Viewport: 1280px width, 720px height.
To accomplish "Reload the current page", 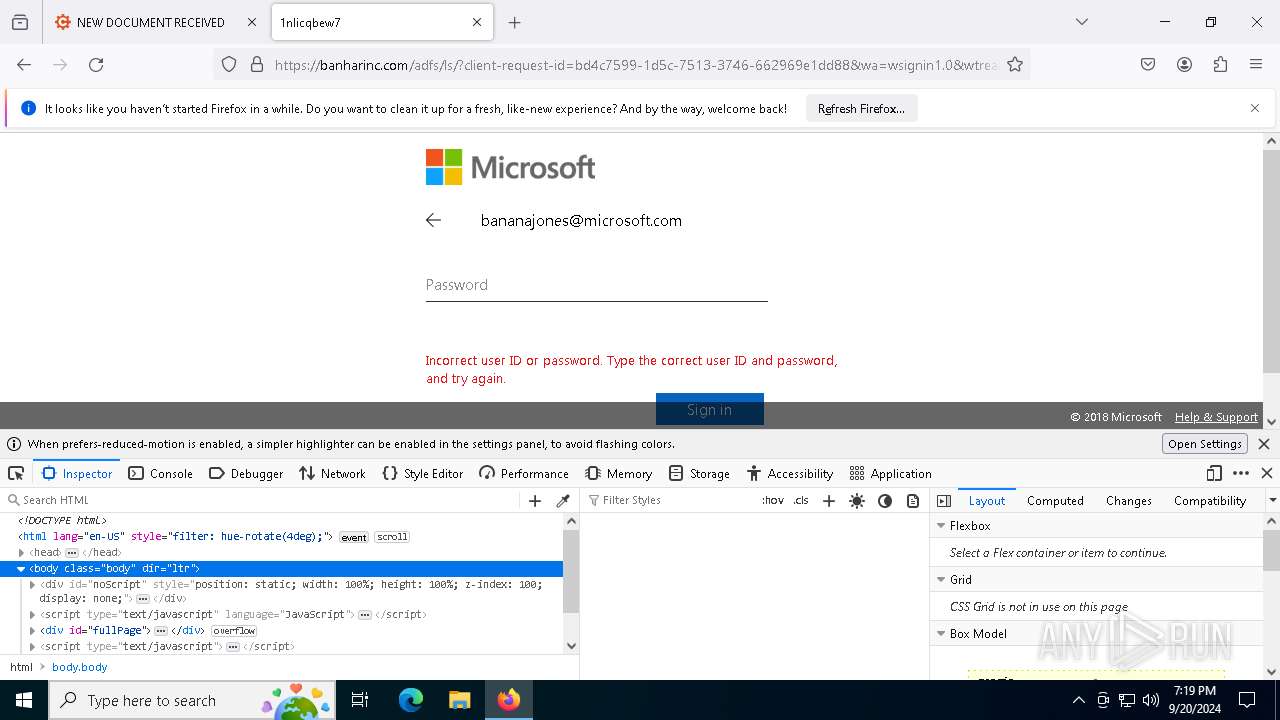I will click(x=96, y=64).
